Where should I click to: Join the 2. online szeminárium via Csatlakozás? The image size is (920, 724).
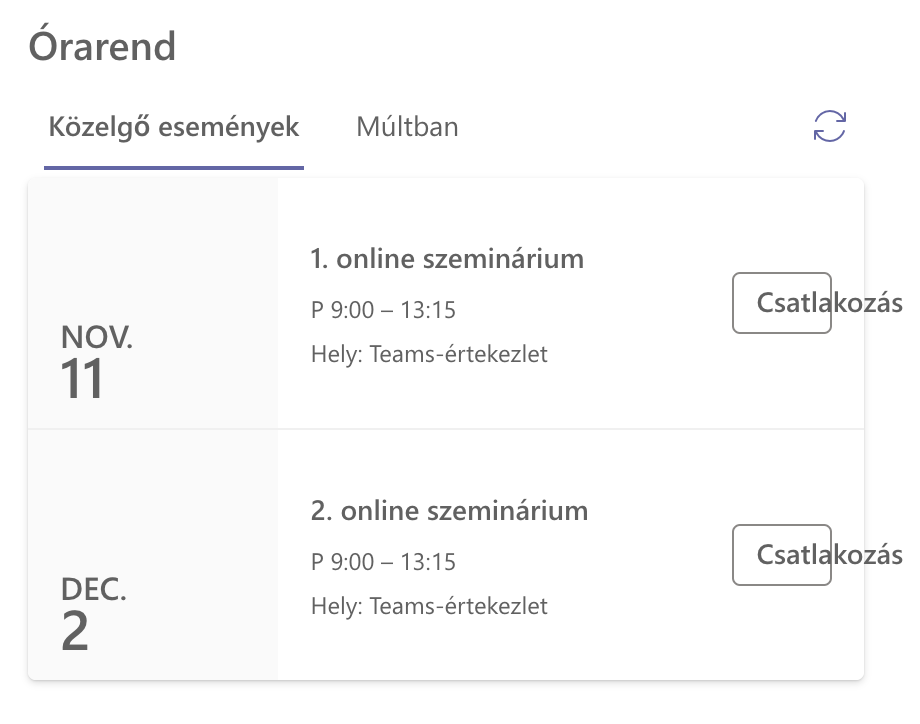click(x=782, y=554)
